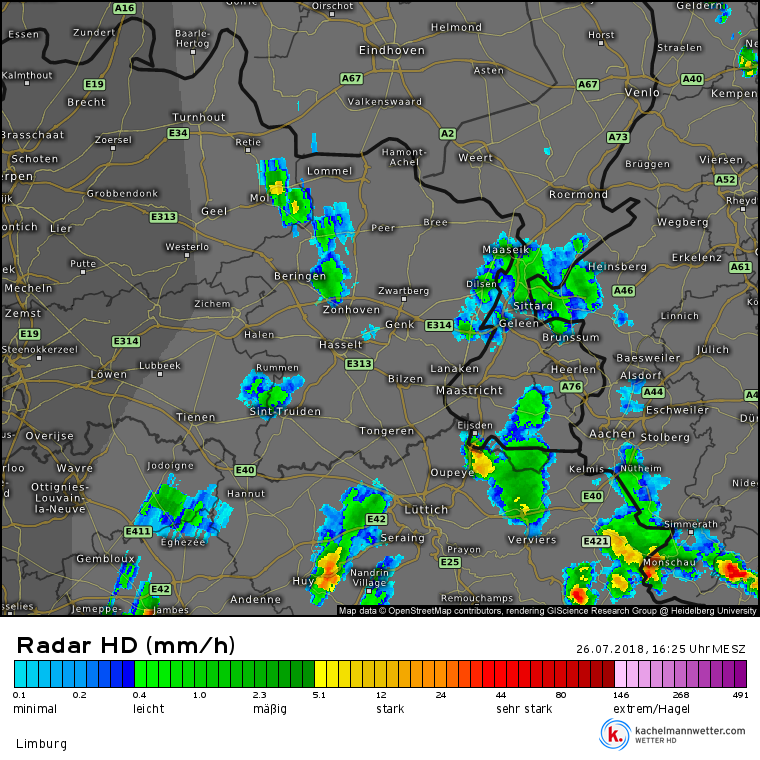Click the 'mäßig' legend label
The image size is (760, 760).
click(x=269, y=709)
